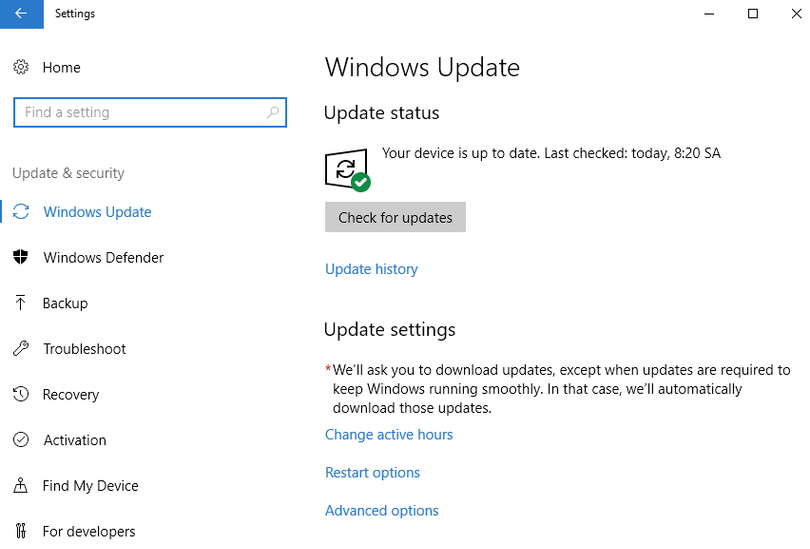810x549 pixels.
Task: Click the Recovery clock-arrow icon
Action: click(x=21, y=395)
